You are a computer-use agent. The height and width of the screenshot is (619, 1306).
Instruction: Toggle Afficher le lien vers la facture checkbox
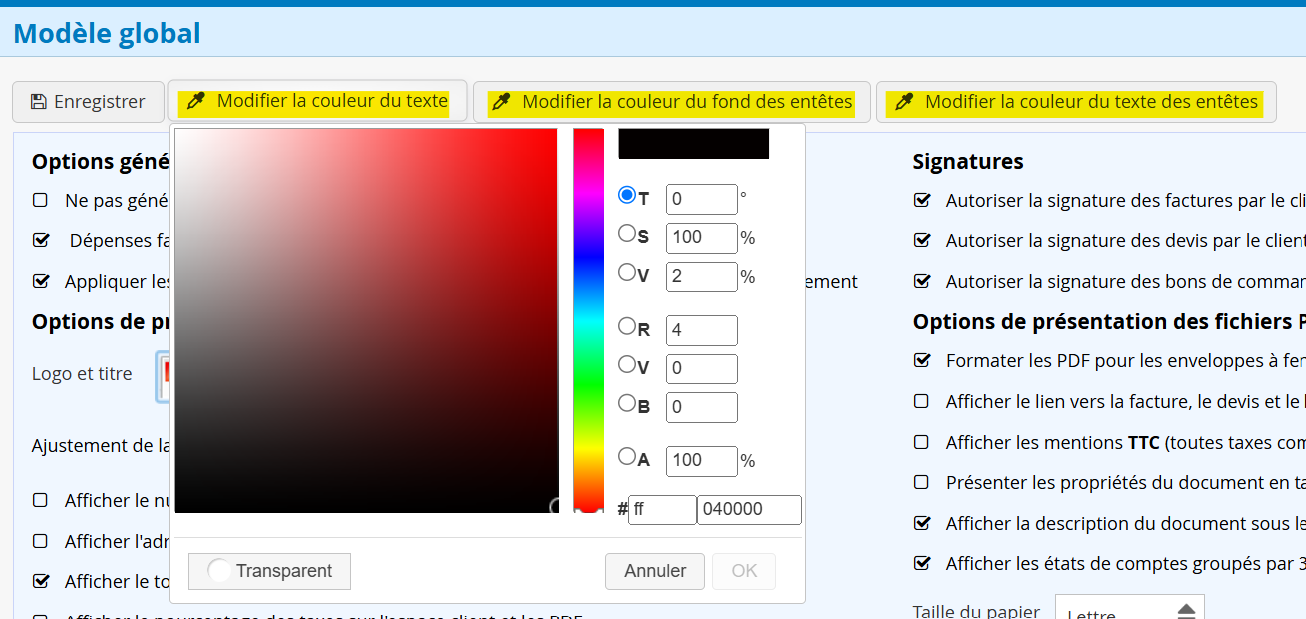click(x=922, y=401)
